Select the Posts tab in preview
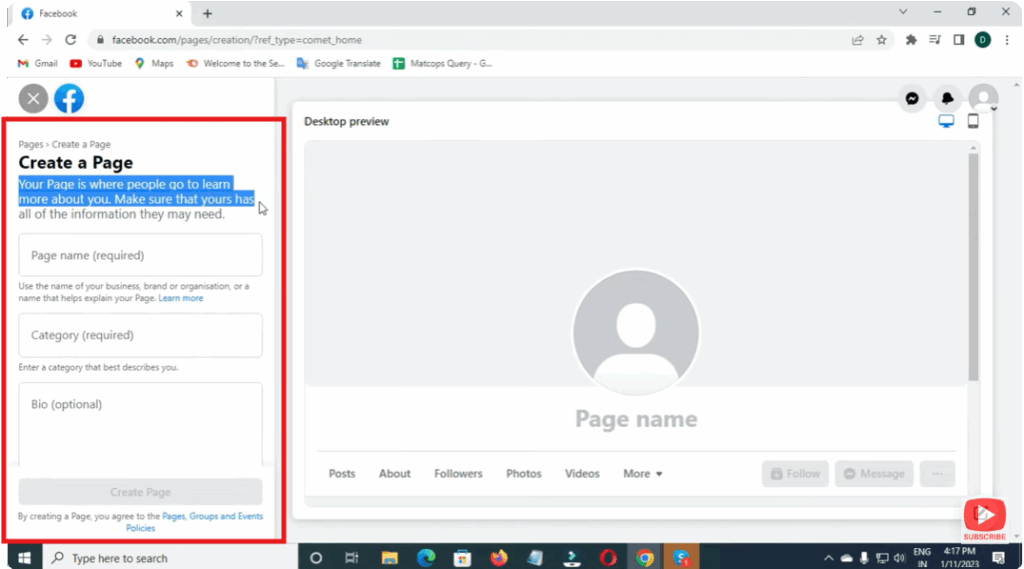The width and height of the screenshot is (1024, 569). point(342,474)
